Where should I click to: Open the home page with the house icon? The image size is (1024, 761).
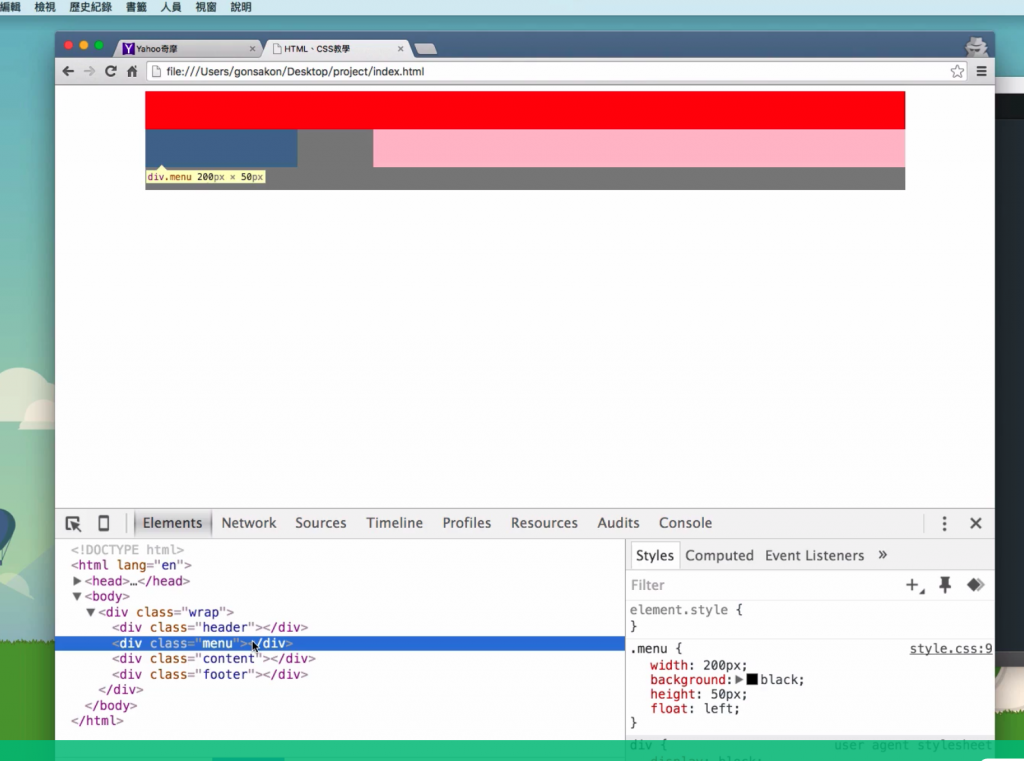[x=132, y=71]
